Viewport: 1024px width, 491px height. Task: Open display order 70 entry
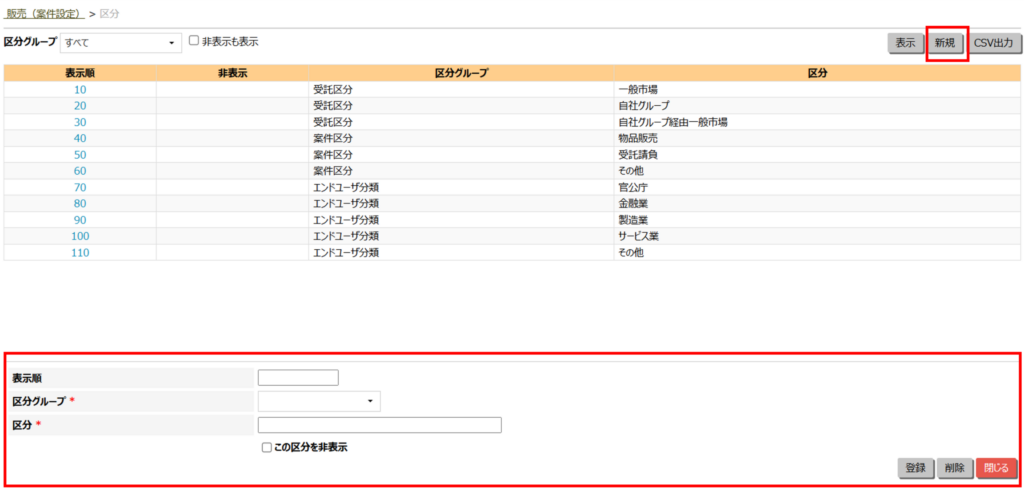(80, 187)
